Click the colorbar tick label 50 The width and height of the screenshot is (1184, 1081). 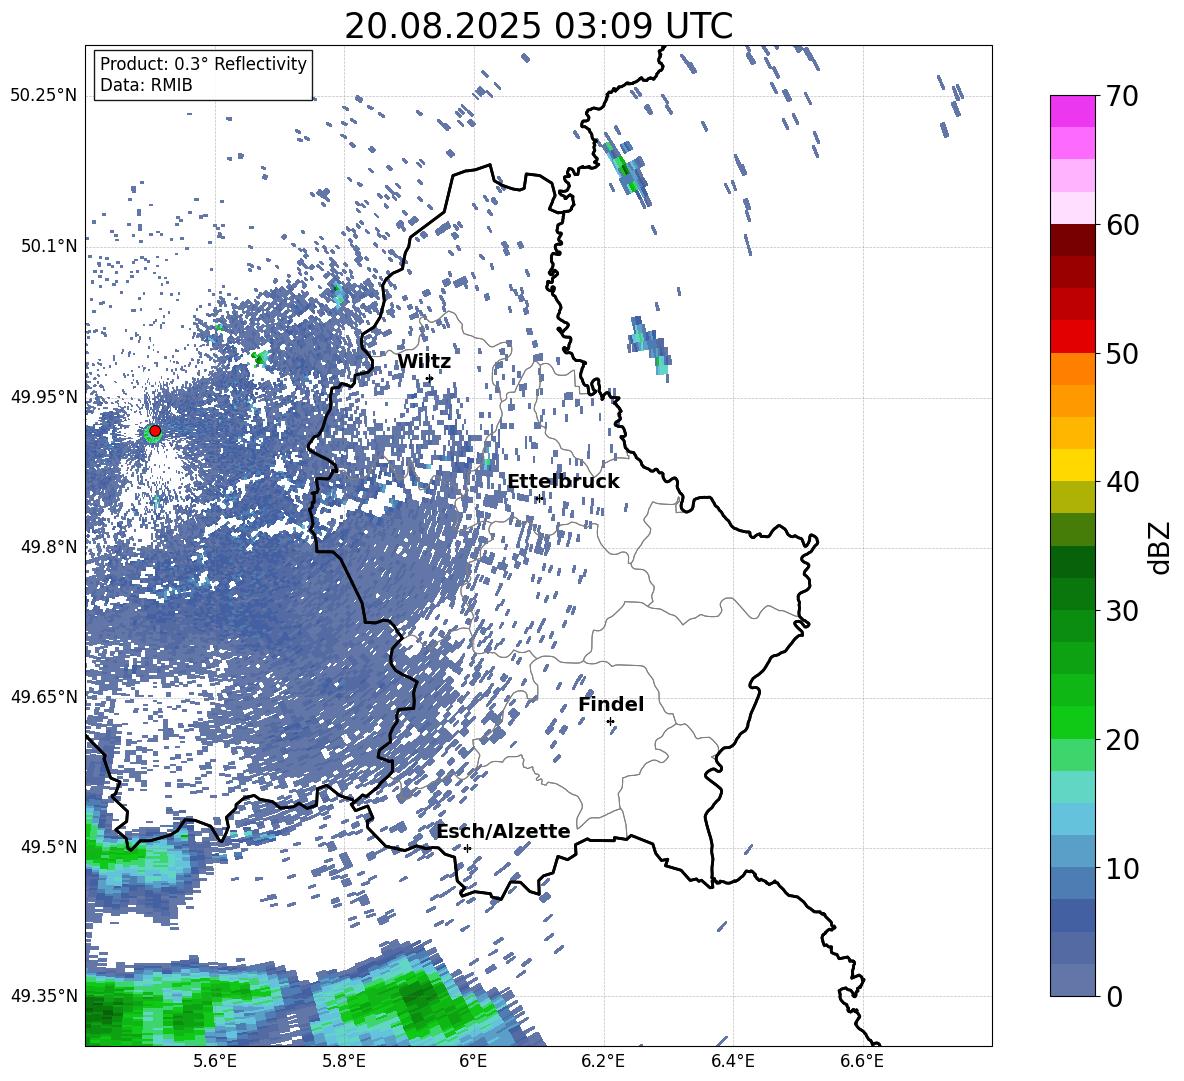point(1122,353)
